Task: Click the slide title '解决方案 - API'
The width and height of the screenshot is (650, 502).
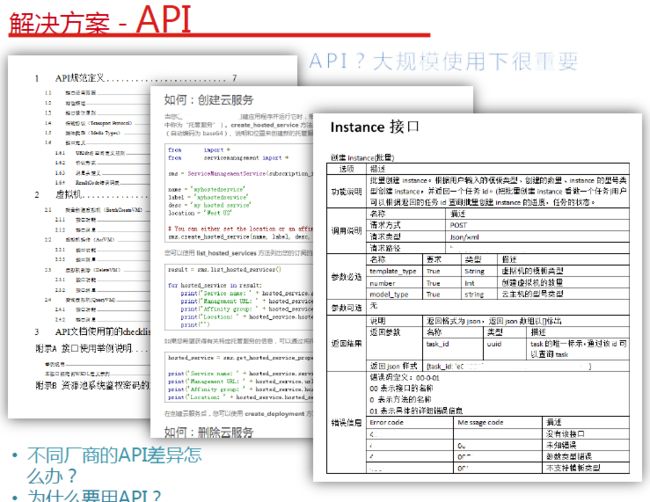Action: (x=100, y=20)
